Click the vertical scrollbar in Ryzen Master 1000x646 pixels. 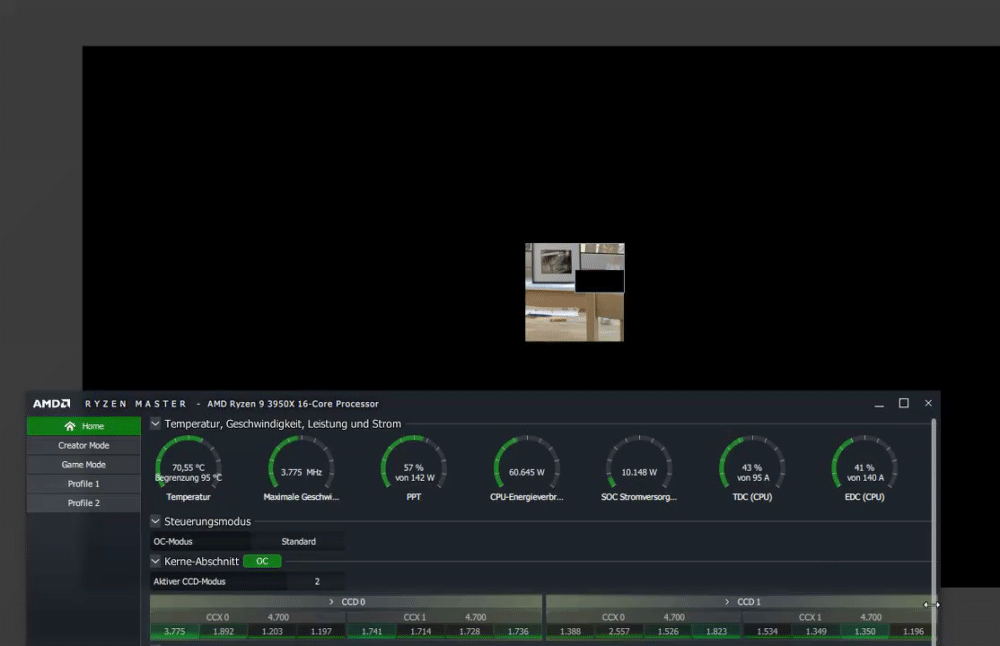934,510
